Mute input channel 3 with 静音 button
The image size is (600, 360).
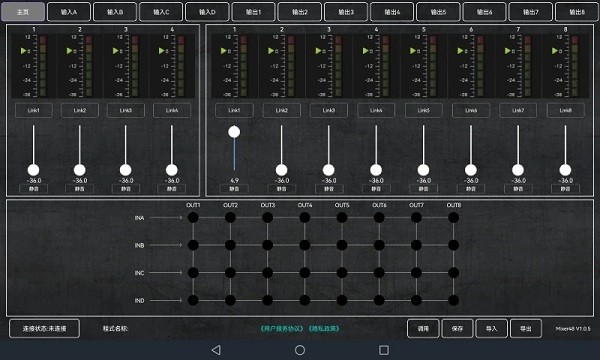(x=126, y=189)
